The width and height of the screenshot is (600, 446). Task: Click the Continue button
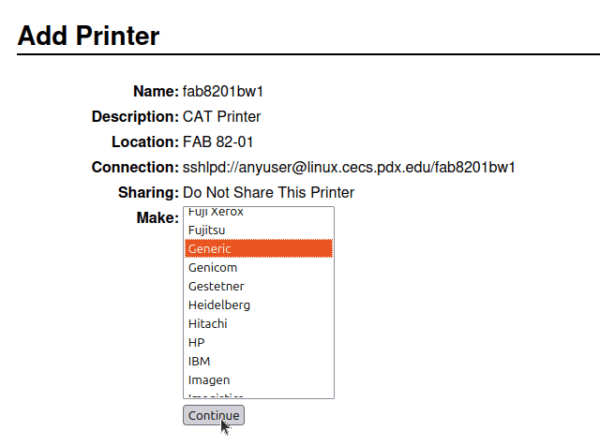(213, 415)
